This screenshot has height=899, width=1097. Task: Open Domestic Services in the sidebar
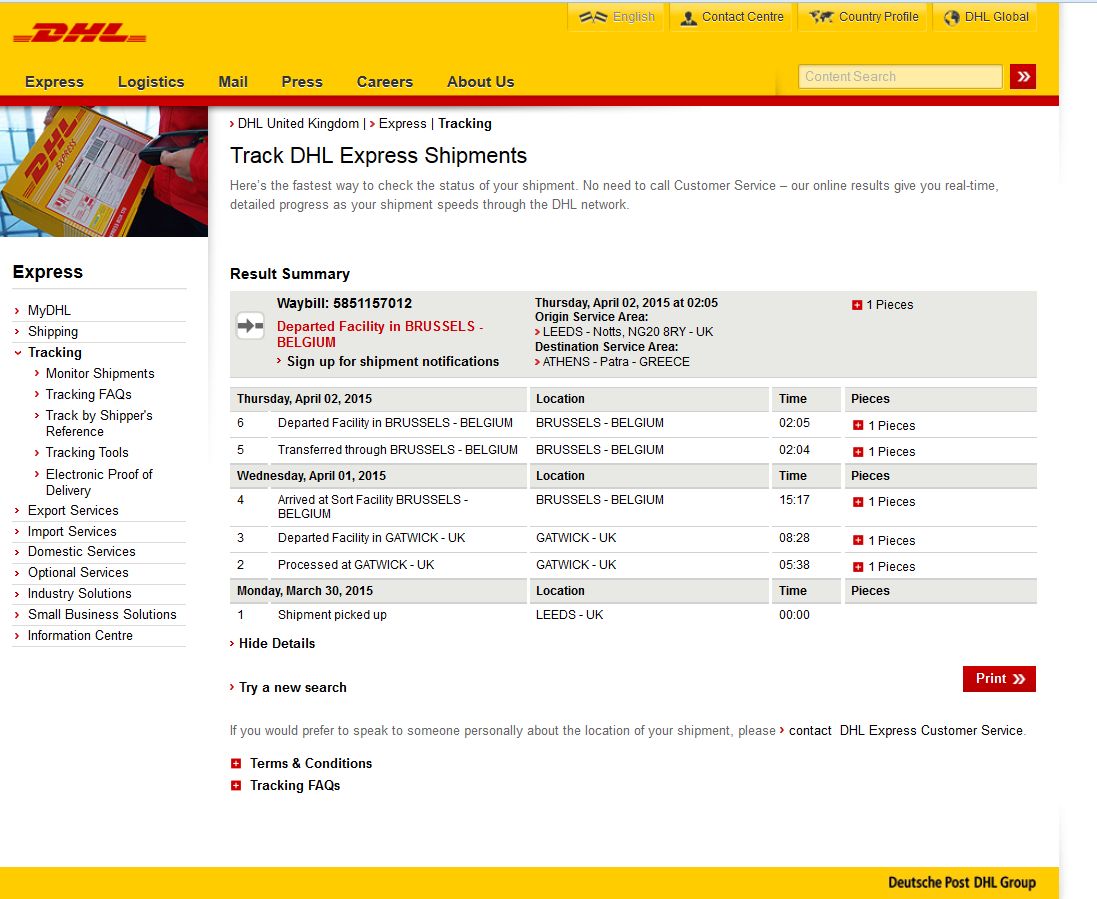click(81, 551)
